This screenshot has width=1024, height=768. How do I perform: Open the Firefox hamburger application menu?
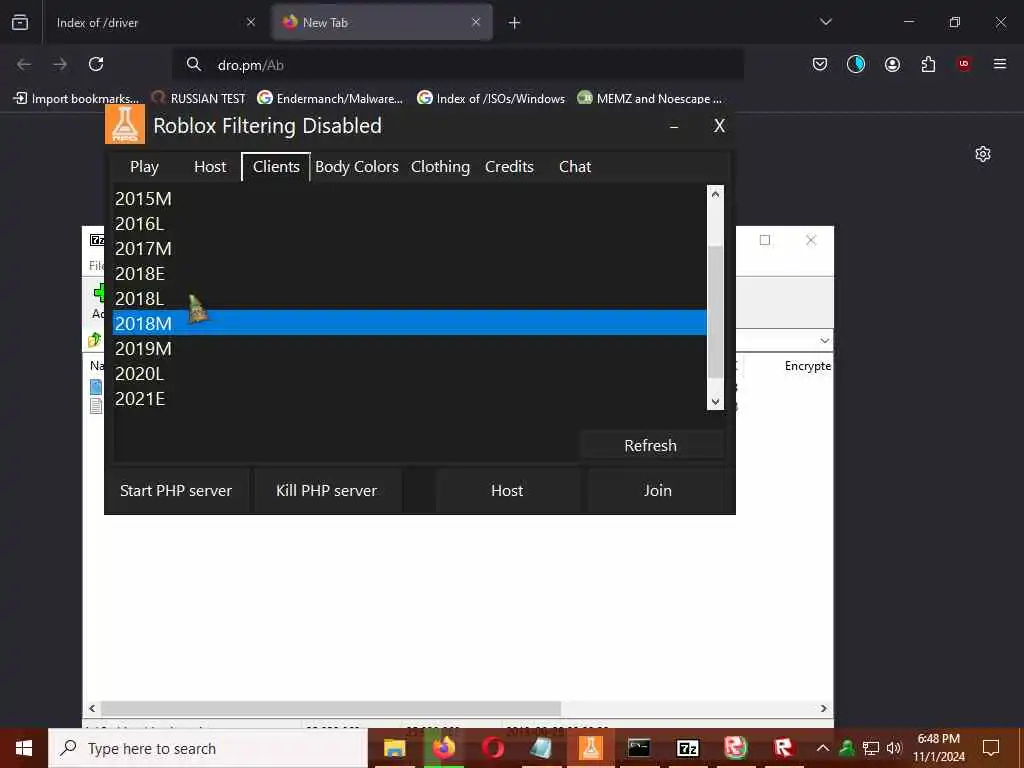(1000, 64)
